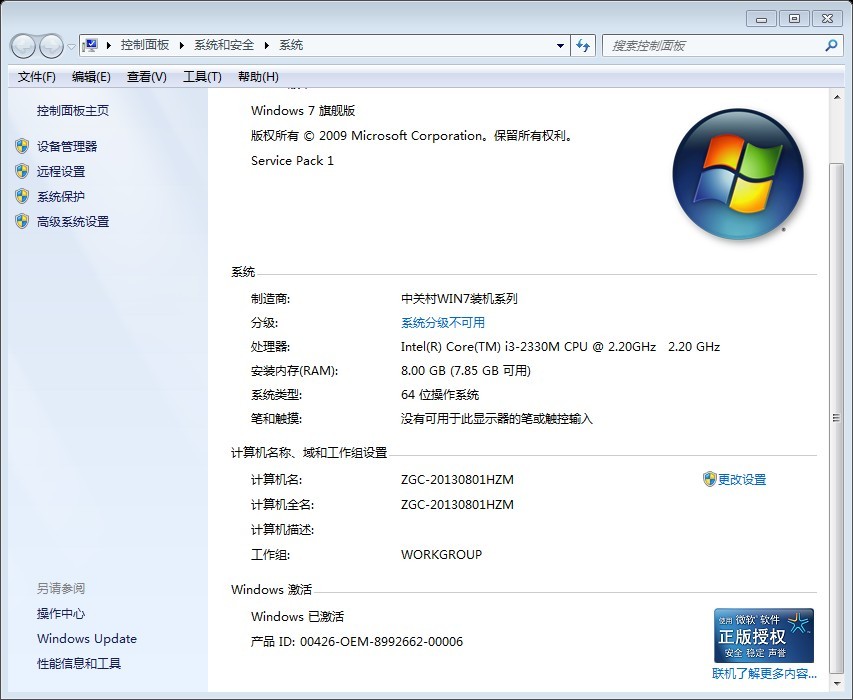Click the computer icon in address bar
The image size is (853, 700).
coord(90,45)
